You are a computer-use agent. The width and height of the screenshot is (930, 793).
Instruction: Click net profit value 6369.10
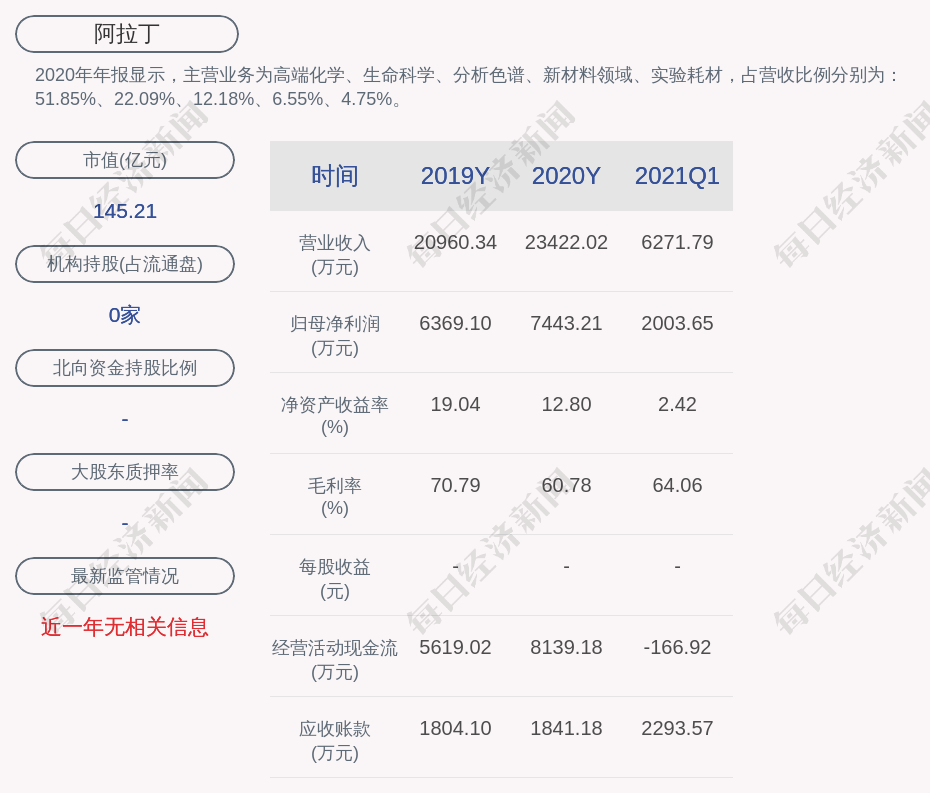click(x=455, y=323)
